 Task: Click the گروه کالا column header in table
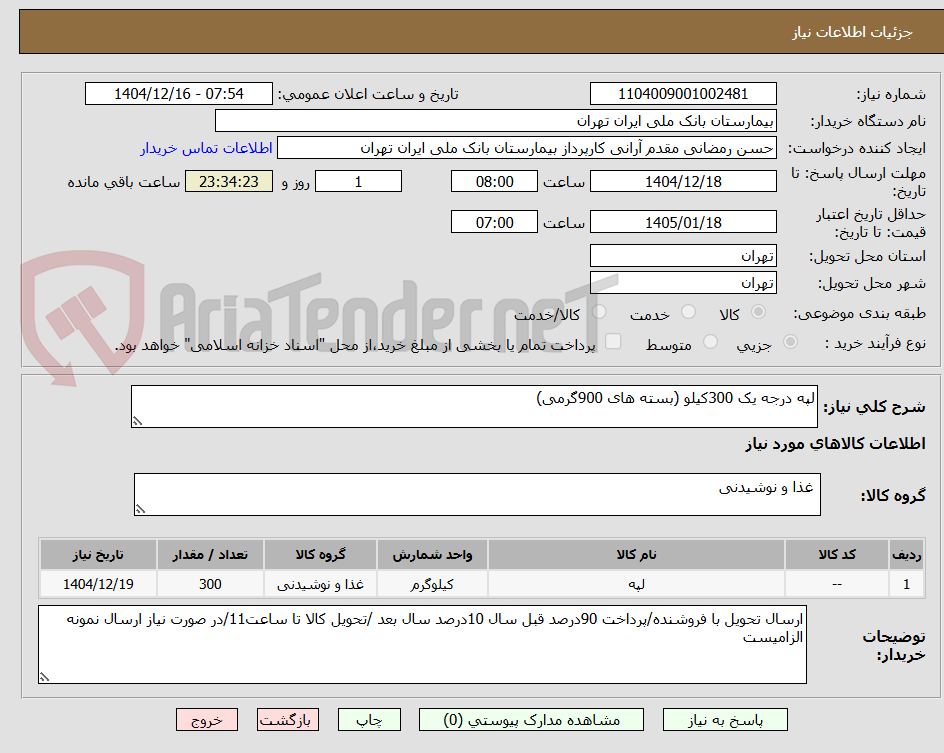(320, 554)
